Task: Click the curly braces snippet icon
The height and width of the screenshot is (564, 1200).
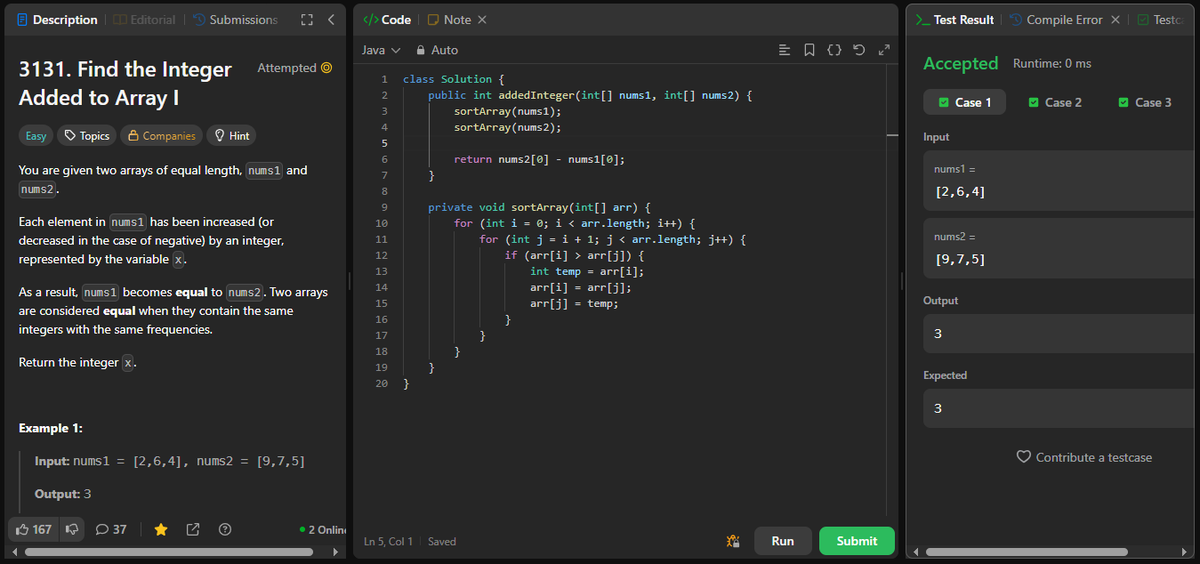Action: (x=834, y=50)
